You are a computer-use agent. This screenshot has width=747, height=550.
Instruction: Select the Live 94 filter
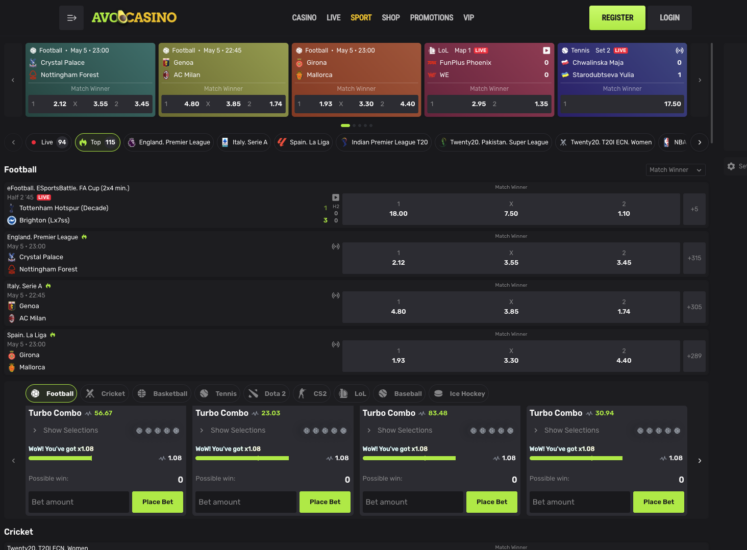click(49, 142)
